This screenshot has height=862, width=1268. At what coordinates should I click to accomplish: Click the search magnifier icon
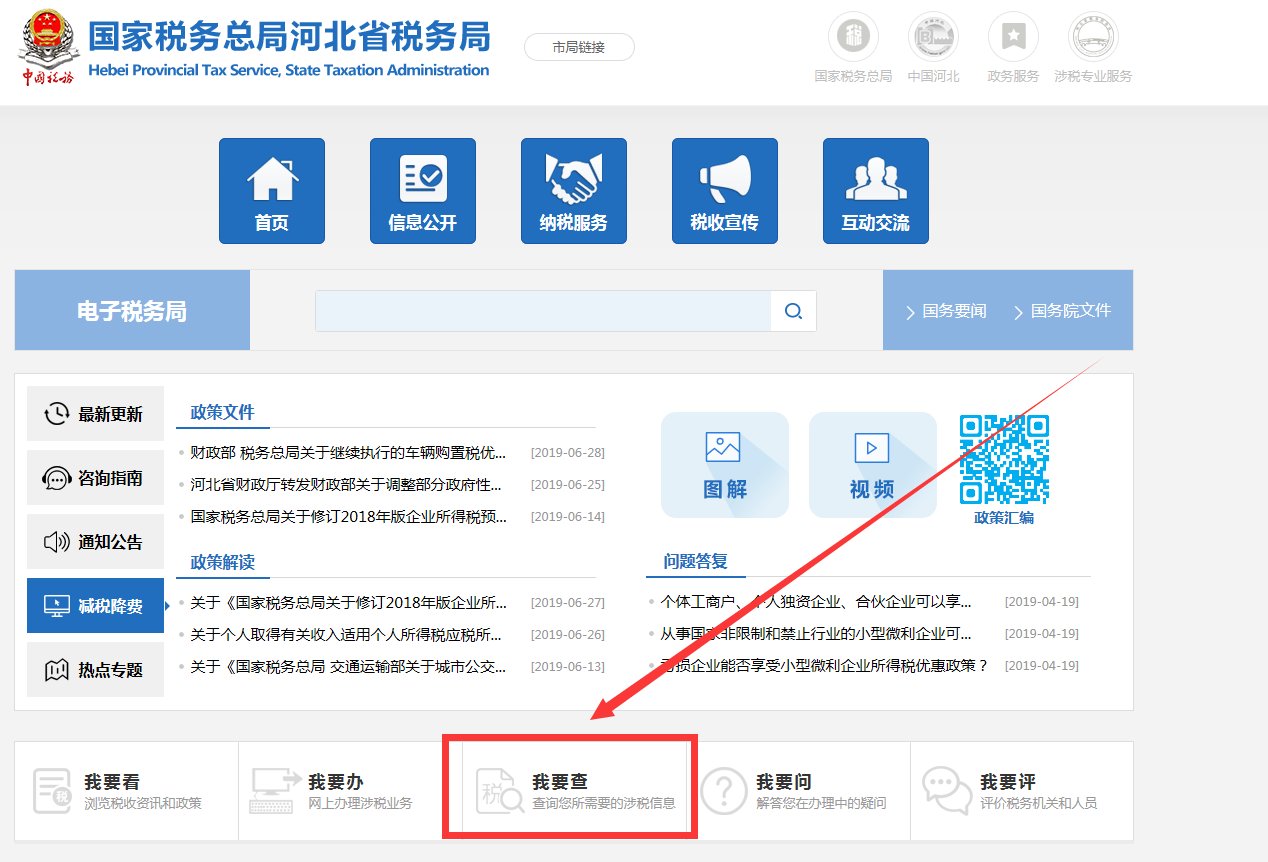tap(793, 311)
